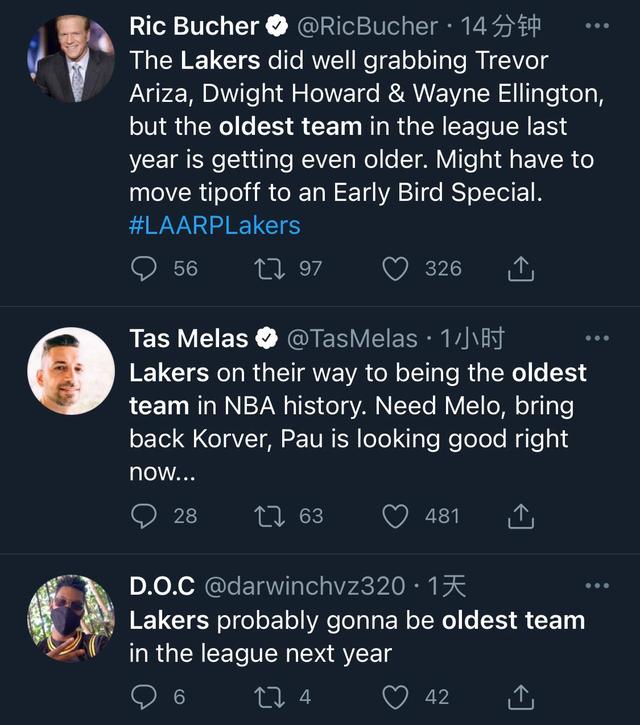Open Ric Bucher's profile by name
The height and width of the screenshot is (725, 640).
tap(194, 27)
